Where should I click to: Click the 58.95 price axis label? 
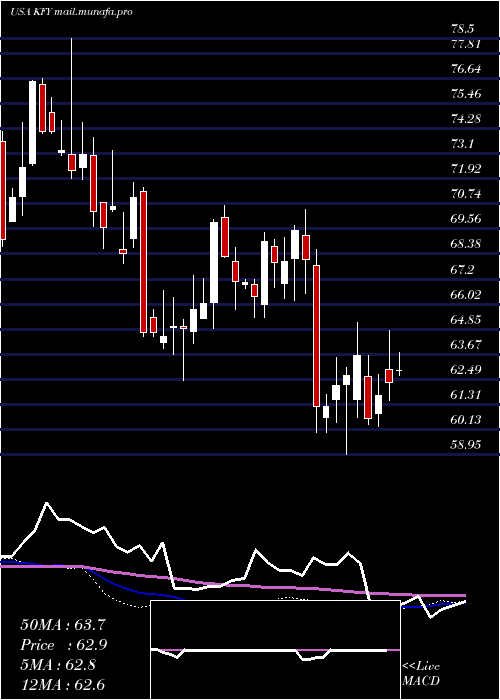(467, 445)
